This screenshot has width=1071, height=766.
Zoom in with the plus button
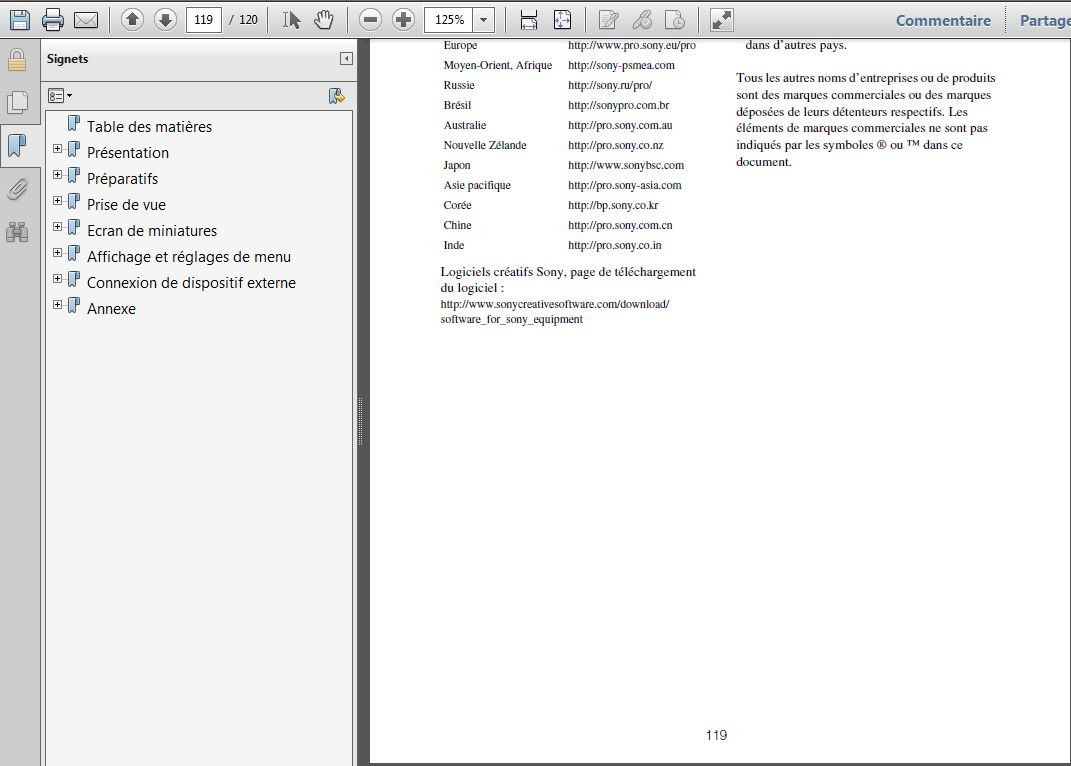coord(403,20)
